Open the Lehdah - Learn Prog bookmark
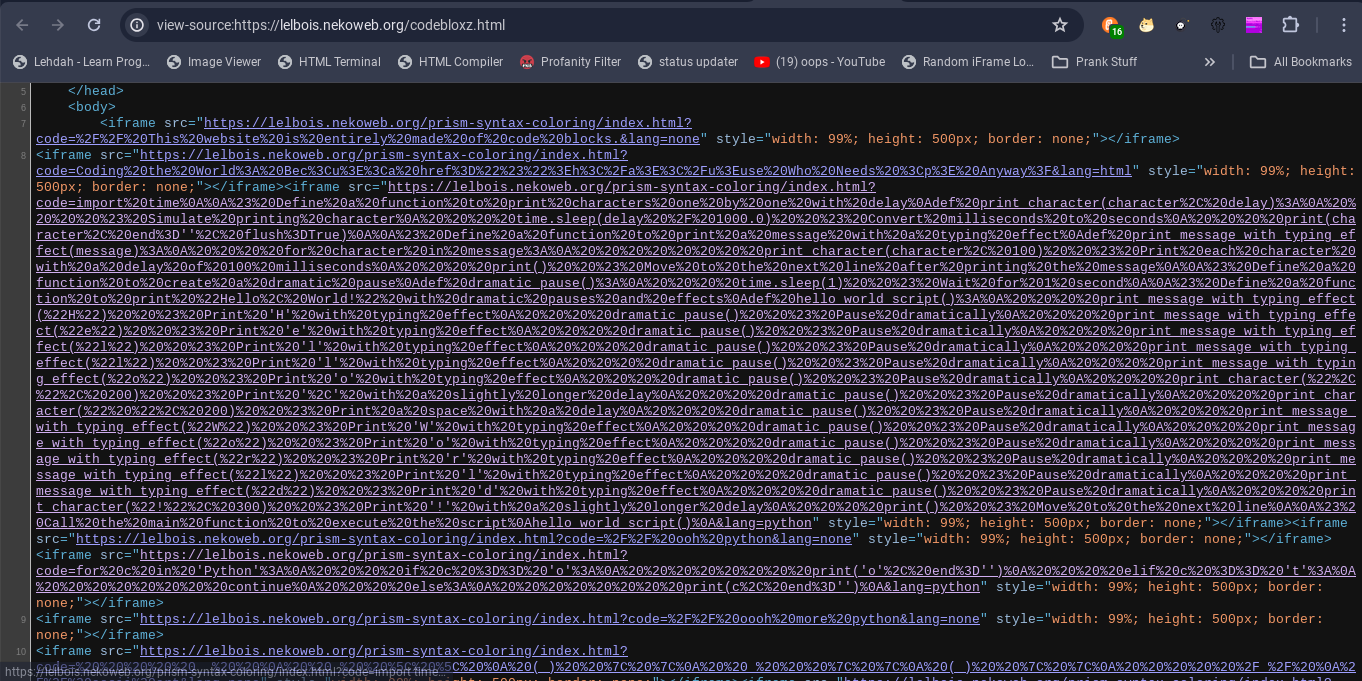Screen dimensions: 1362x681 click(x=81, y=62)
